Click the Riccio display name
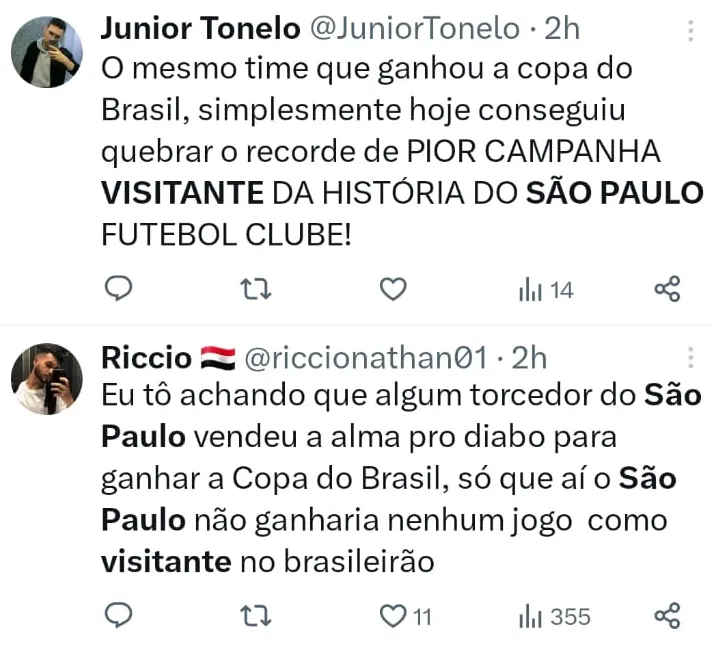713x649 pixels. click(x=146, y=356)
